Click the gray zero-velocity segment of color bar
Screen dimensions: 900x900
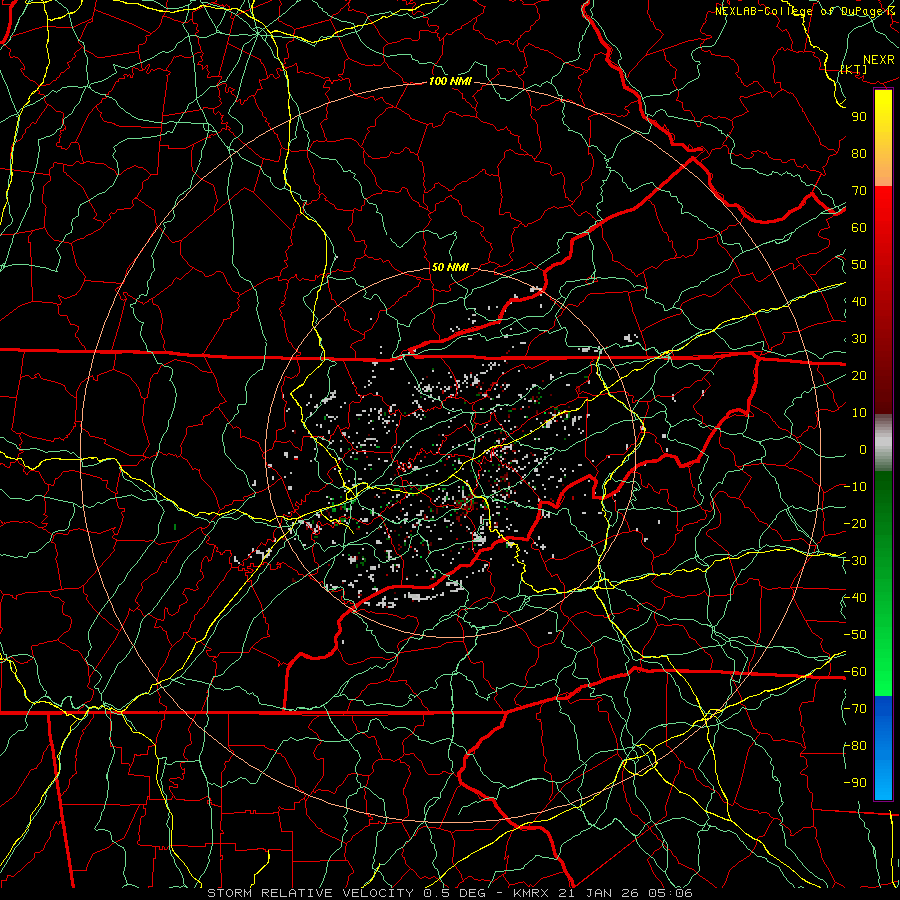883,443
